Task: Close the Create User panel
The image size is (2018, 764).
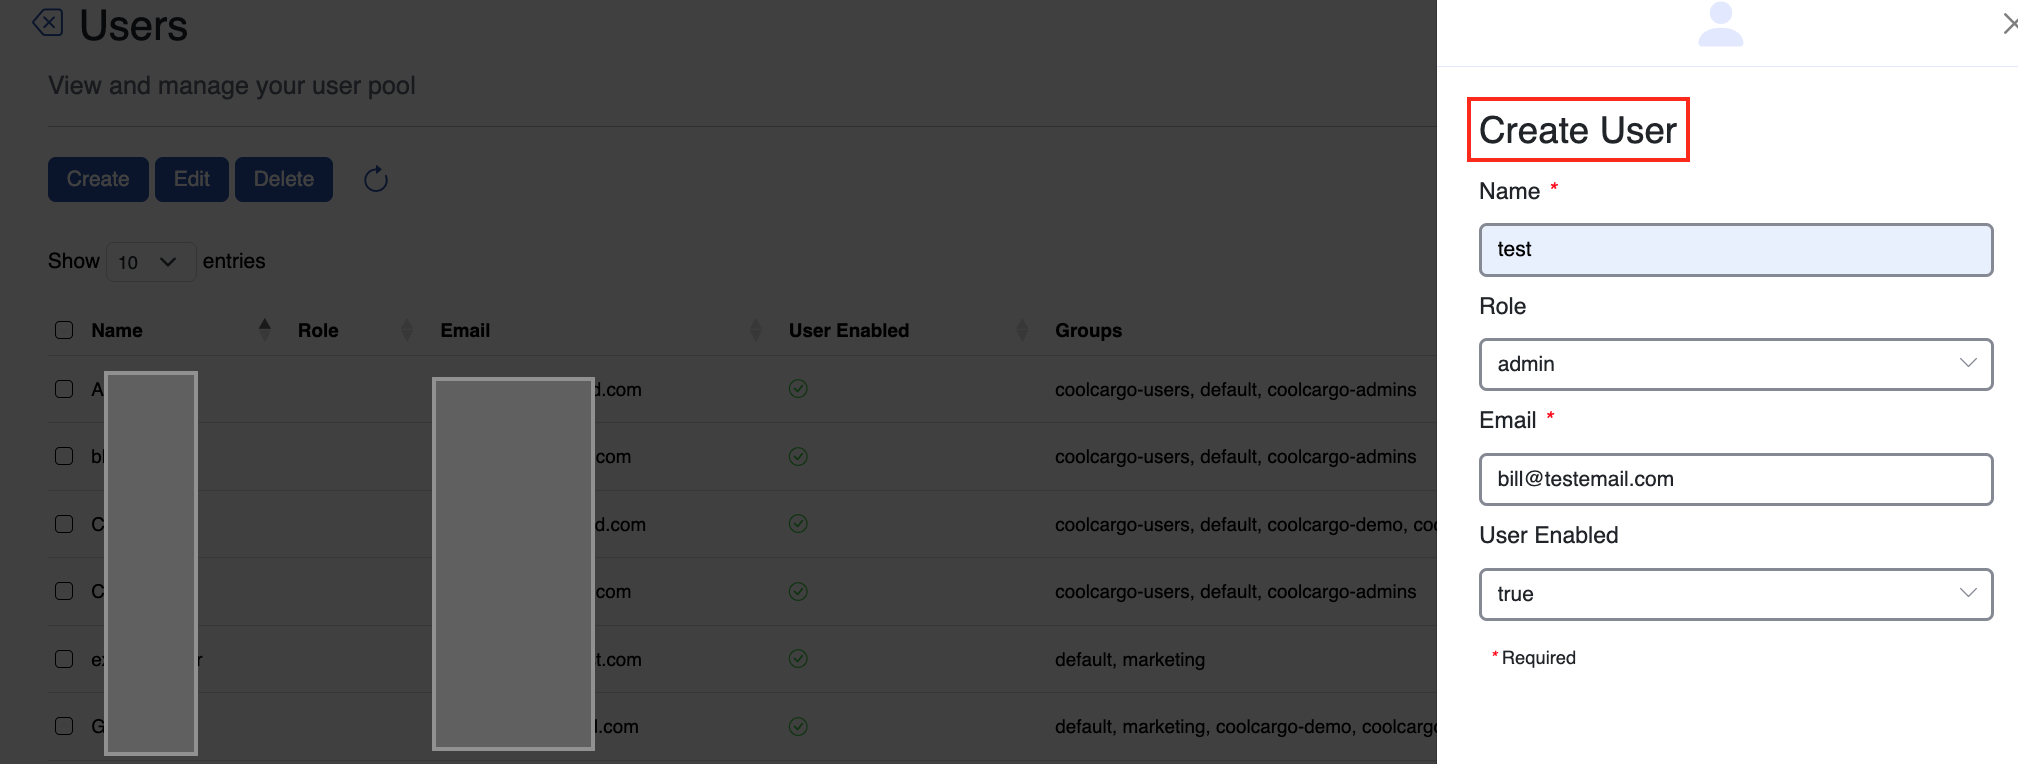Action: tap(2008, 23)
